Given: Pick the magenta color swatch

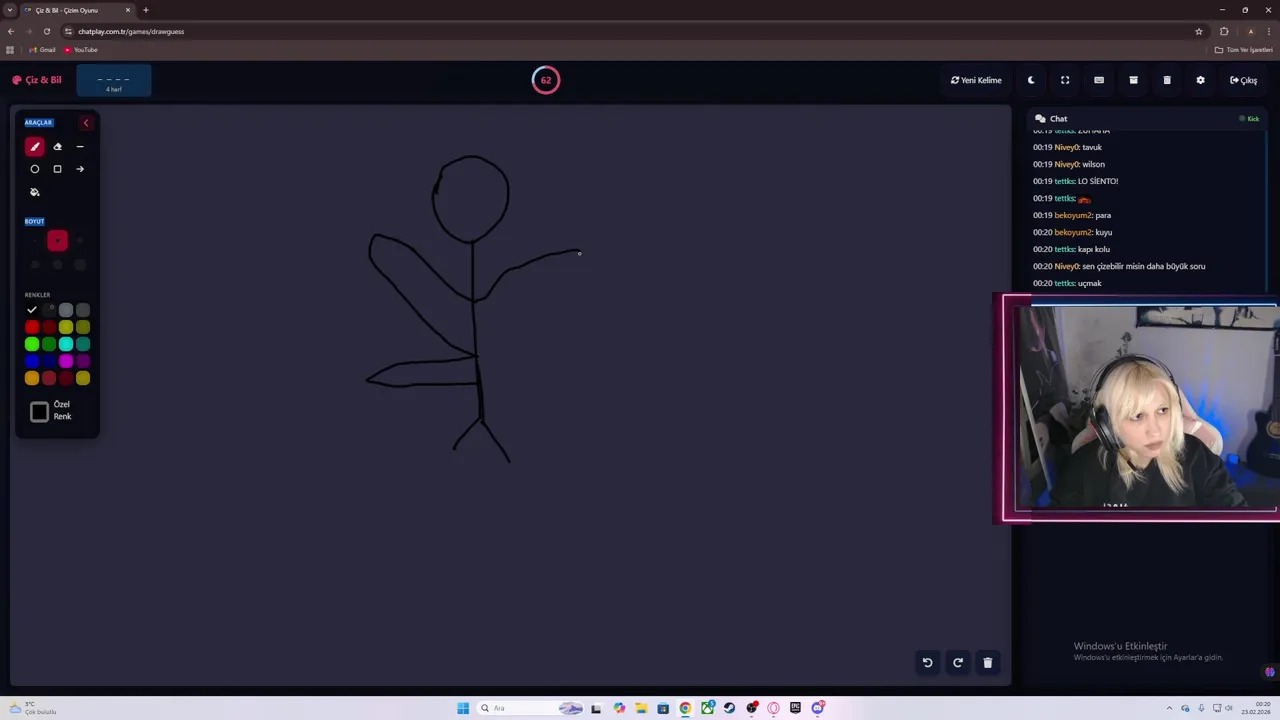Looking at the screenshot, I should pos(66,361).
